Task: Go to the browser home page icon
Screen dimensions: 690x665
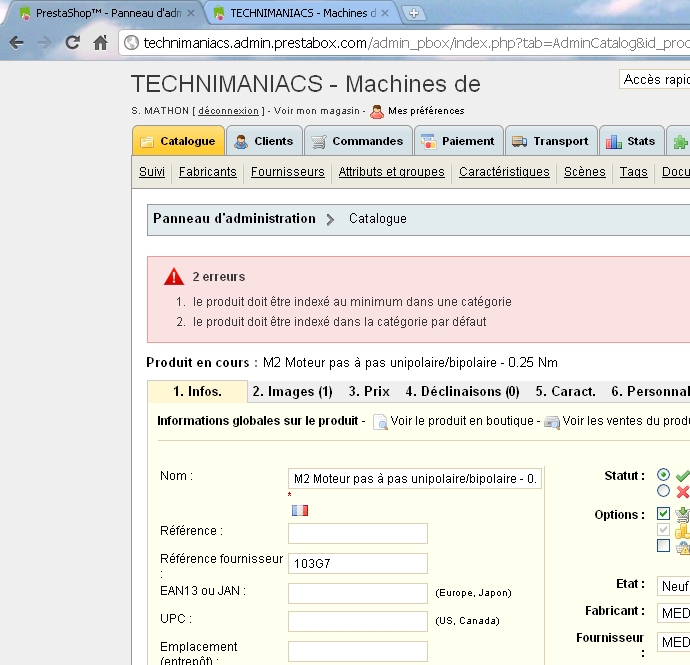Action: (x=101, y=43)
